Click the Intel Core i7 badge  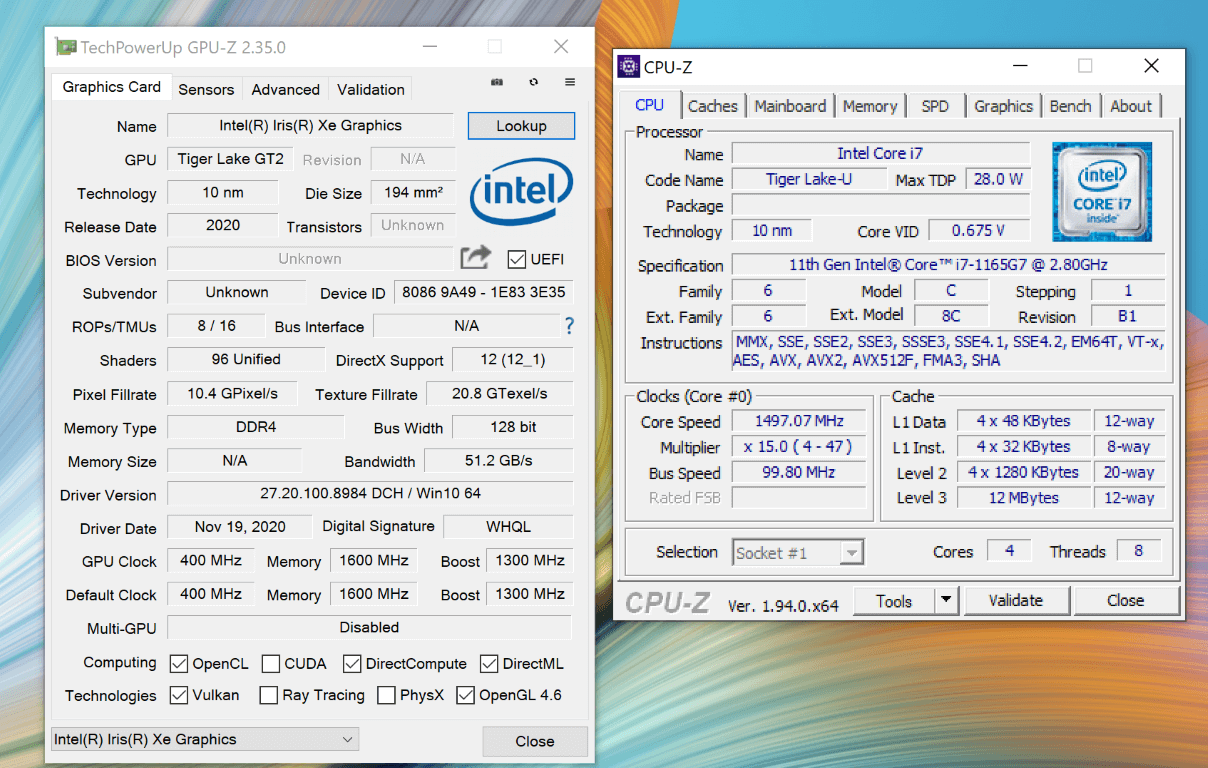[1101, 192]
